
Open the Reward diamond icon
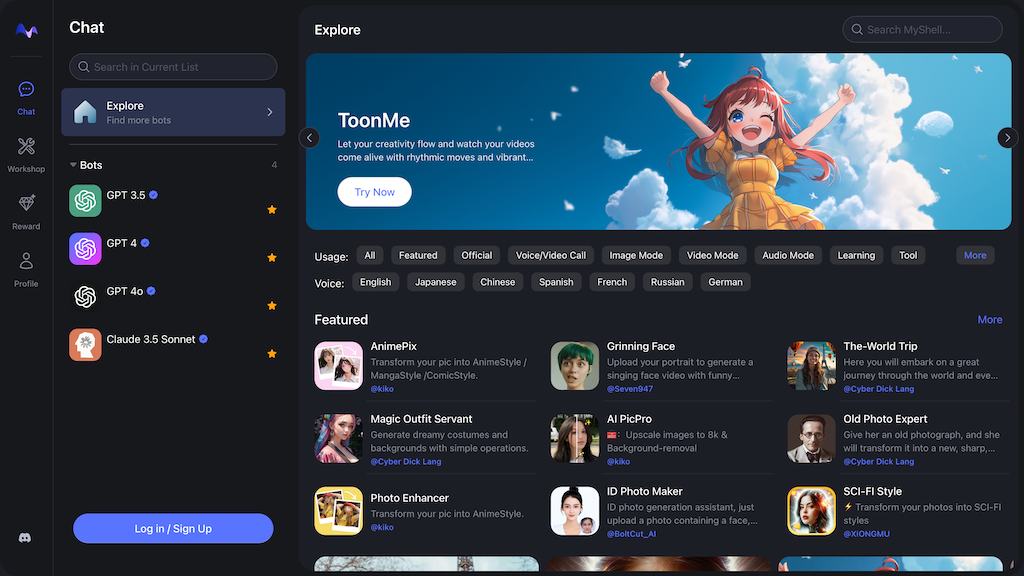26,210
